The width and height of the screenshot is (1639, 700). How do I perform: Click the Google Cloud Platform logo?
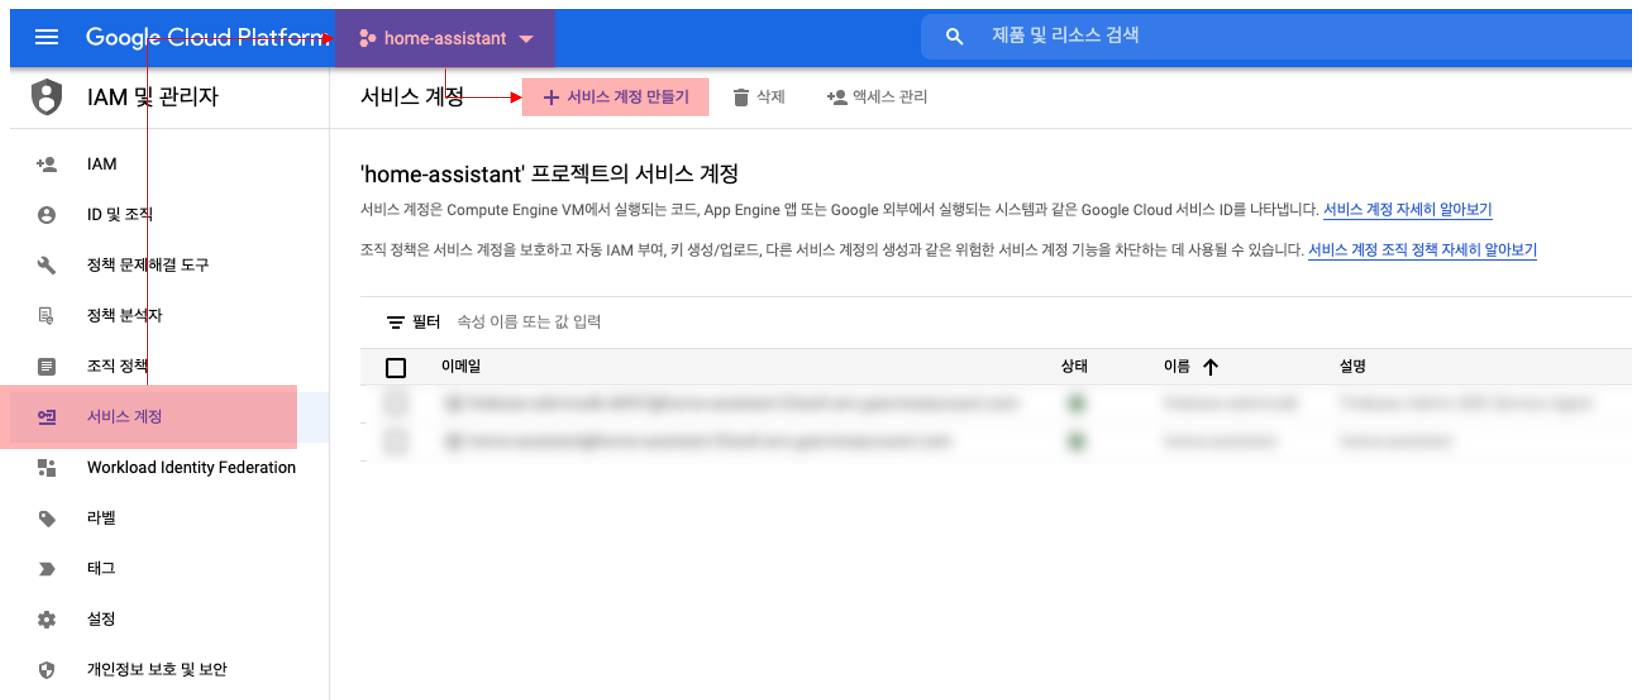[x=207, y=37]
